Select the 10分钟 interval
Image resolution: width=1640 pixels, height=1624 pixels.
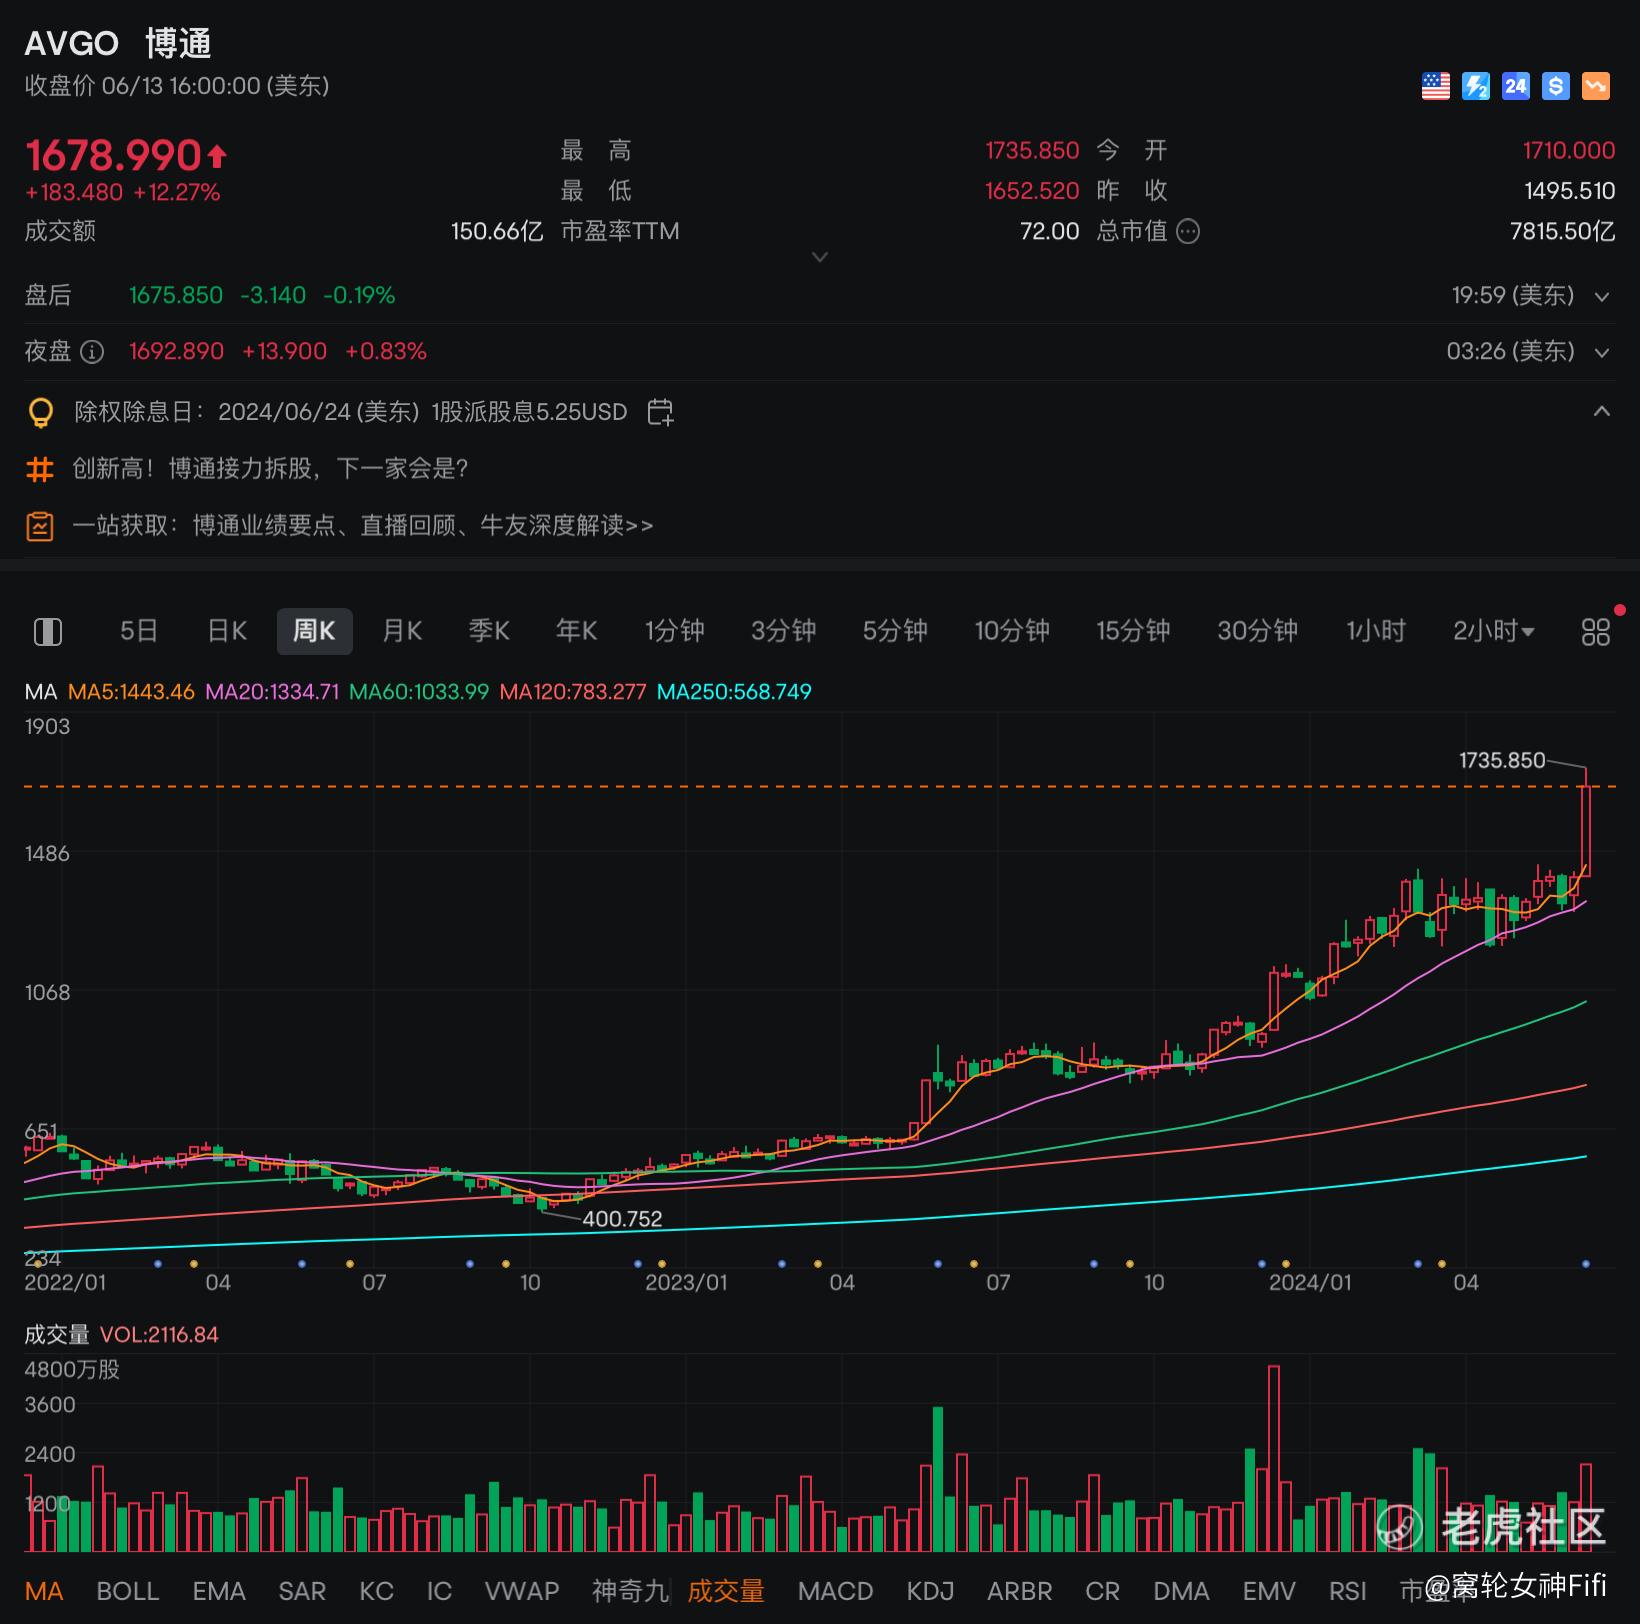[x=1012, y=631]
